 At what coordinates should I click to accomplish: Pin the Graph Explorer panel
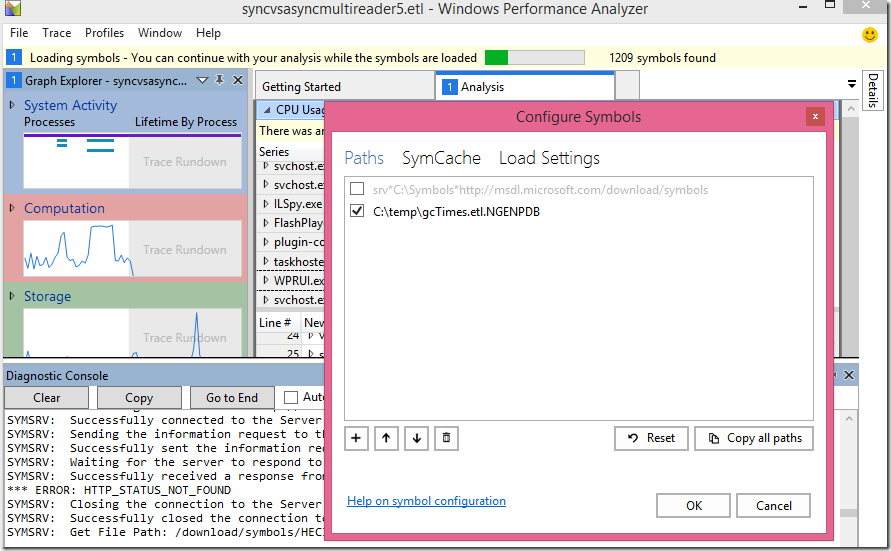click(x=220, y=80)
